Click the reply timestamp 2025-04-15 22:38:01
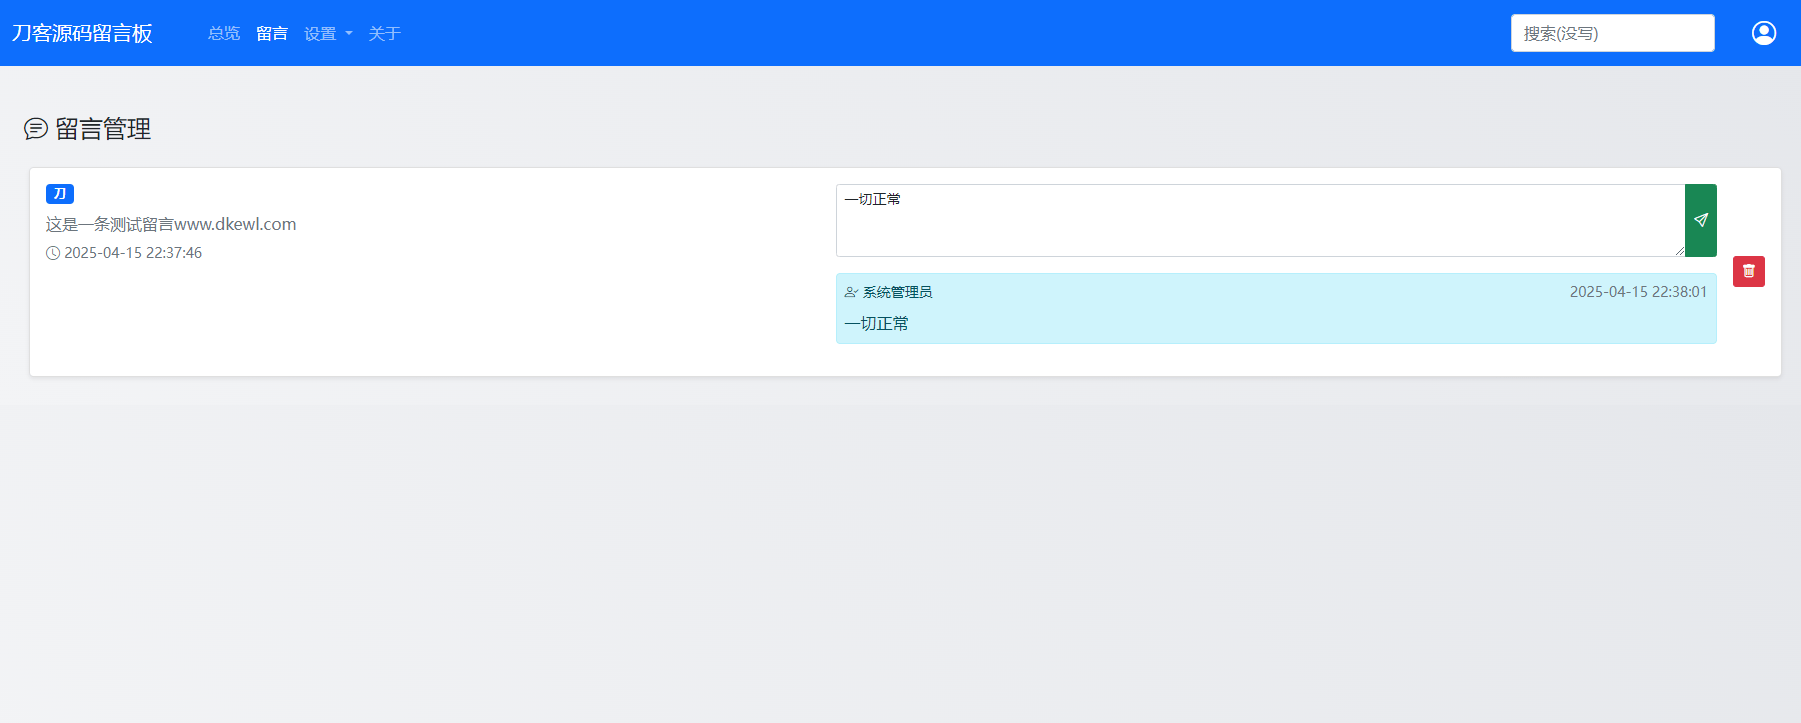The image size is (1801, 723). (1638, 292)
